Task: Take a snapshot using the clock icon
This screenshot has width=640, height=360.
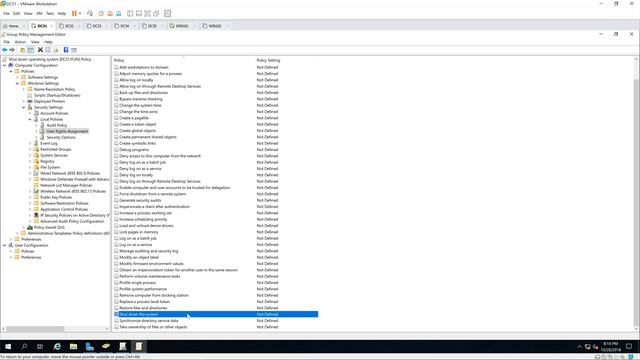Action: (x=101, y=13)
